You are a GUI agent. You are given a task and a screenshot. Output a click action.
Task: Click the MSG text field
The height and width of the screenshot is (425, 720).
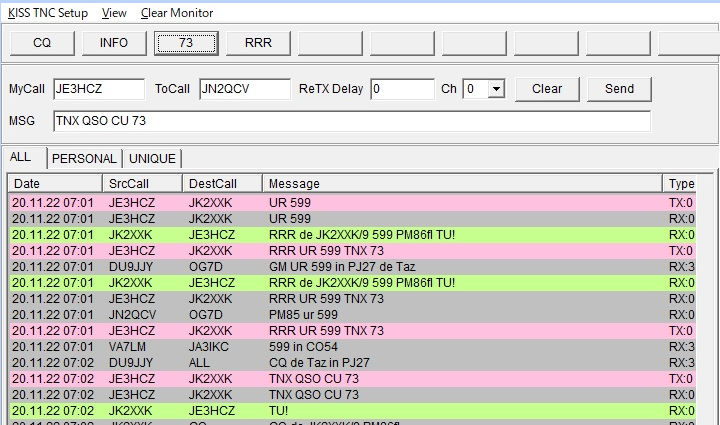[350, 121]
